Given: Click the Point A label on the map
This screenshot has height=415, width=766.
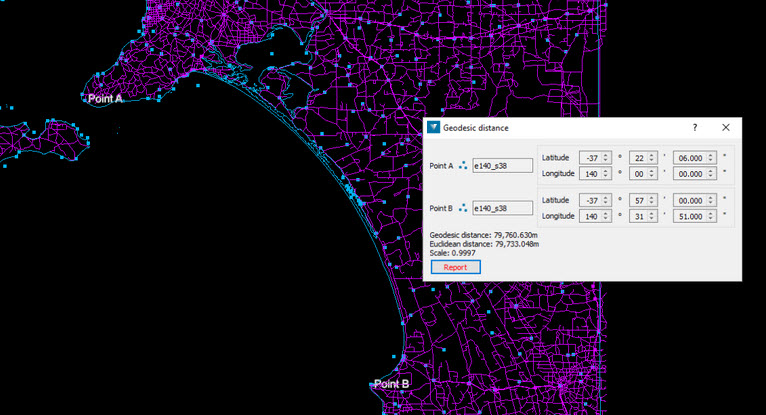Looking at the screenshot, I should click(105, 99).
